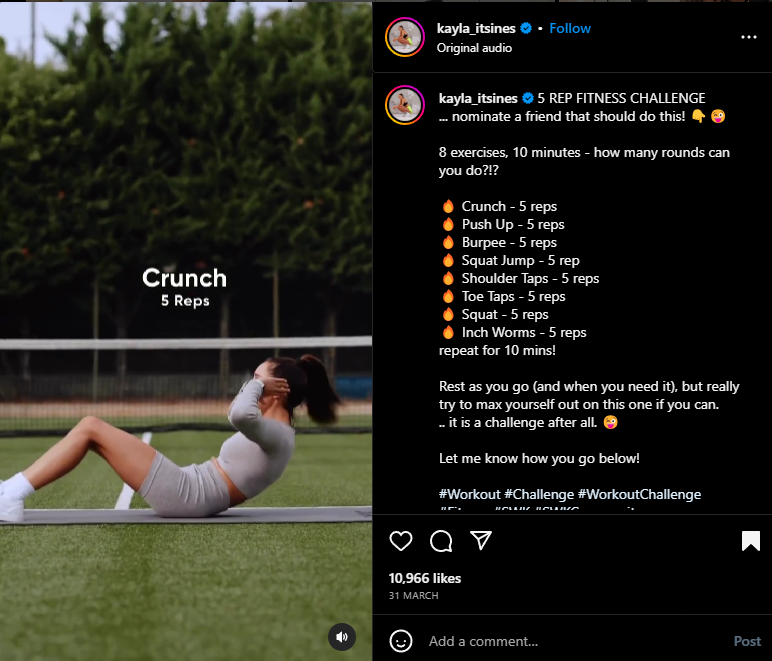Image resolution: width=772 pixels, height=661 pixels.
Task: Like the post with heart icon
Action: click(x=401, y=541)
